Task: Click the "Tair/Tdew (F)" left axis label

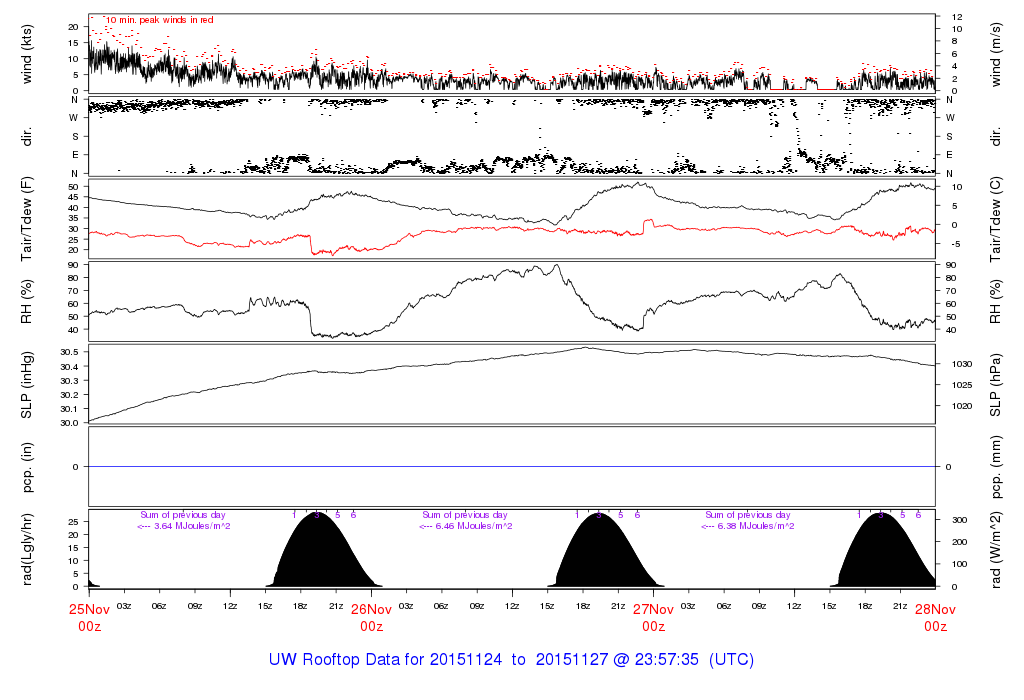Action: coord(28,217)
